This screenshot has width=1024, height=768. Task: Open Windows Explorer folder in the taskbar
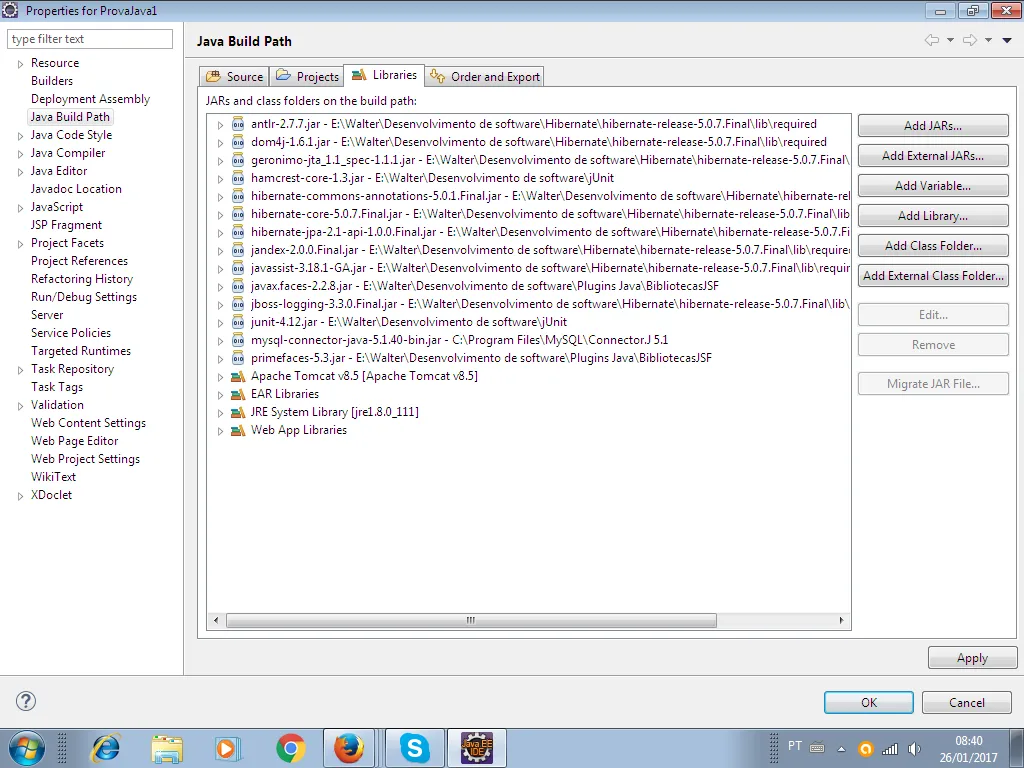click(x=167, y=748)
